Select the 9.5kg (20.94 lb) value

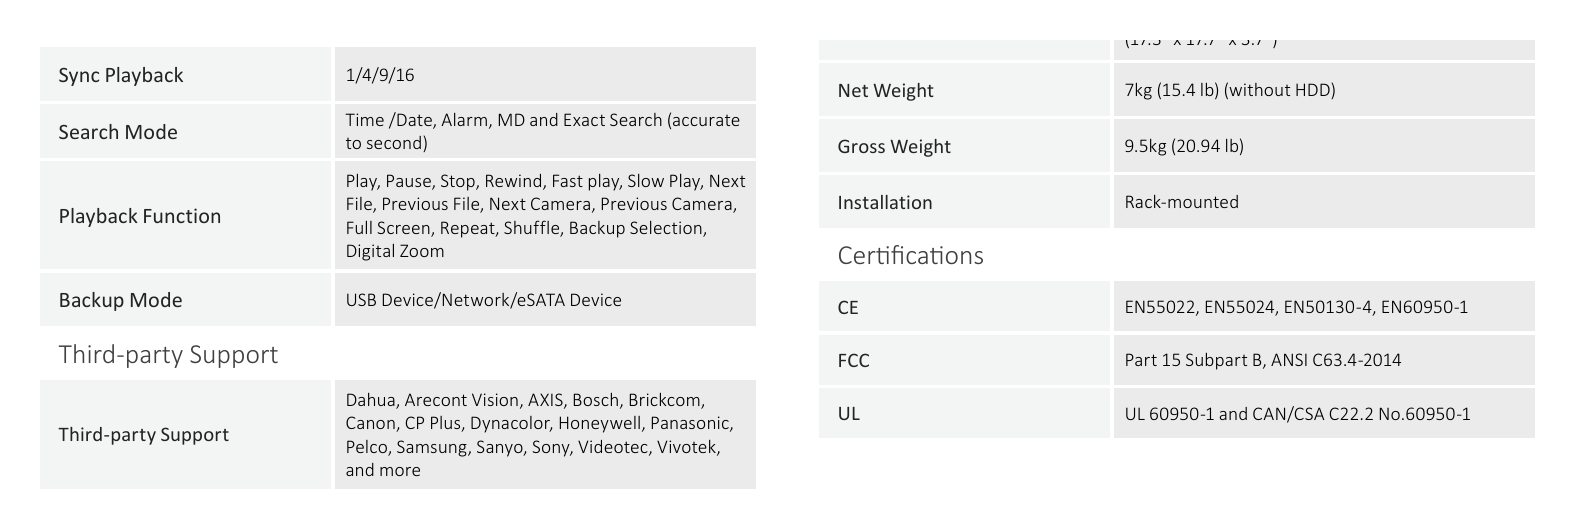tap(1184, 146)
